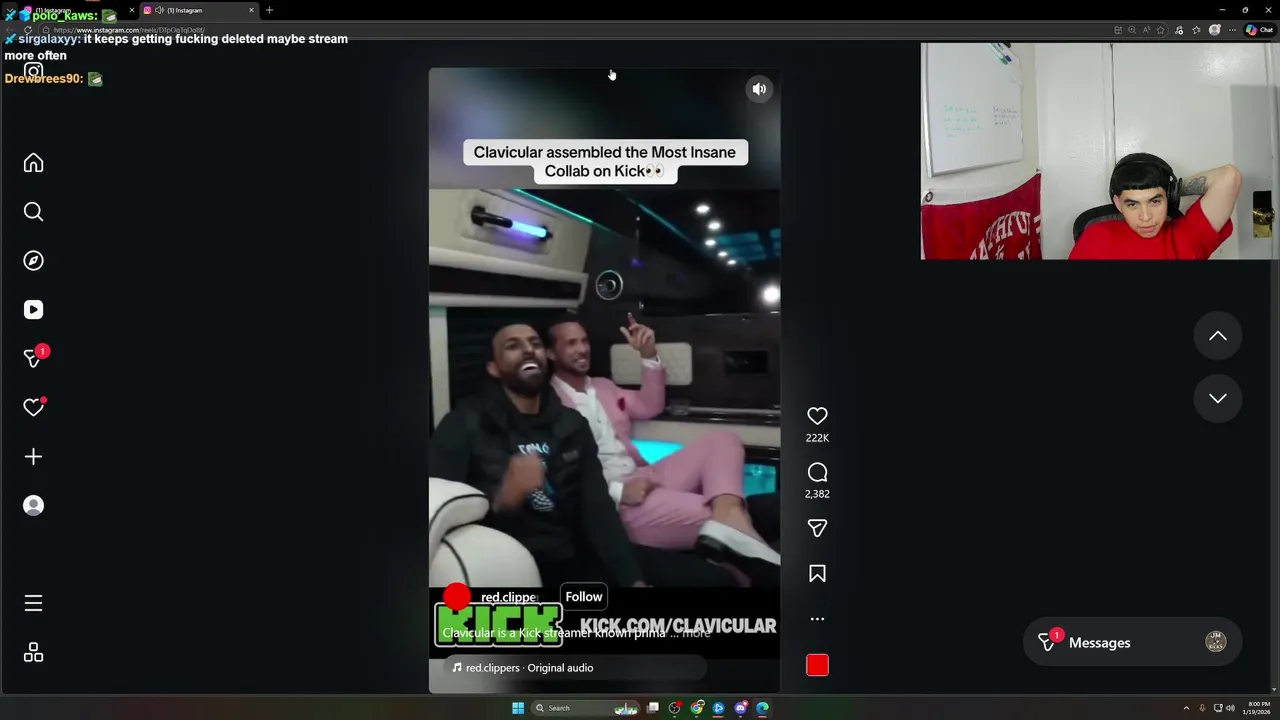Open the Copilot Chat button
This screenshot has height=720, width=1280.
(1259, 30)
